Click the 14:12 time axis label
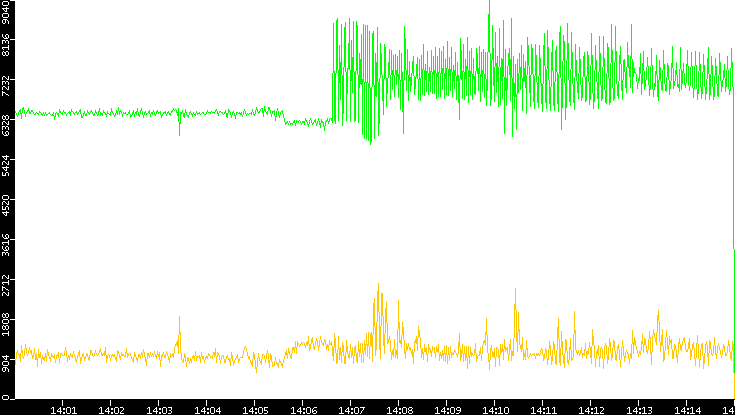 point(590,411)
